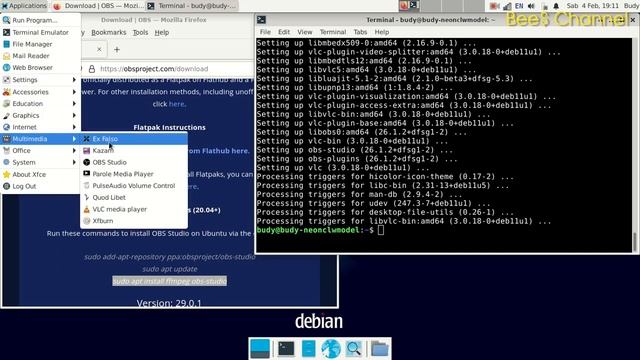
Task: Expand the Accessories submenu
Action: pos(40,92)
